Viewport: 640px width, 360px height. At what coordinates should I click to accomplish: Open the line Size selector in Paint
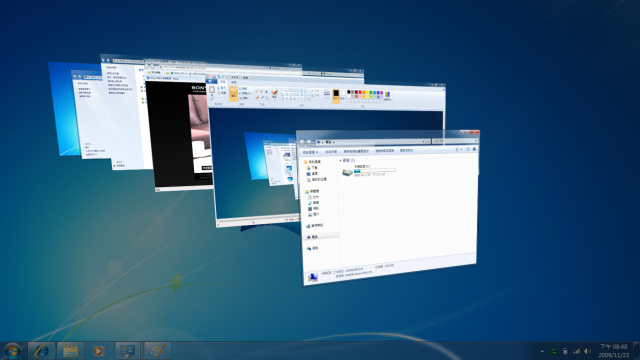tap(327, 95)
